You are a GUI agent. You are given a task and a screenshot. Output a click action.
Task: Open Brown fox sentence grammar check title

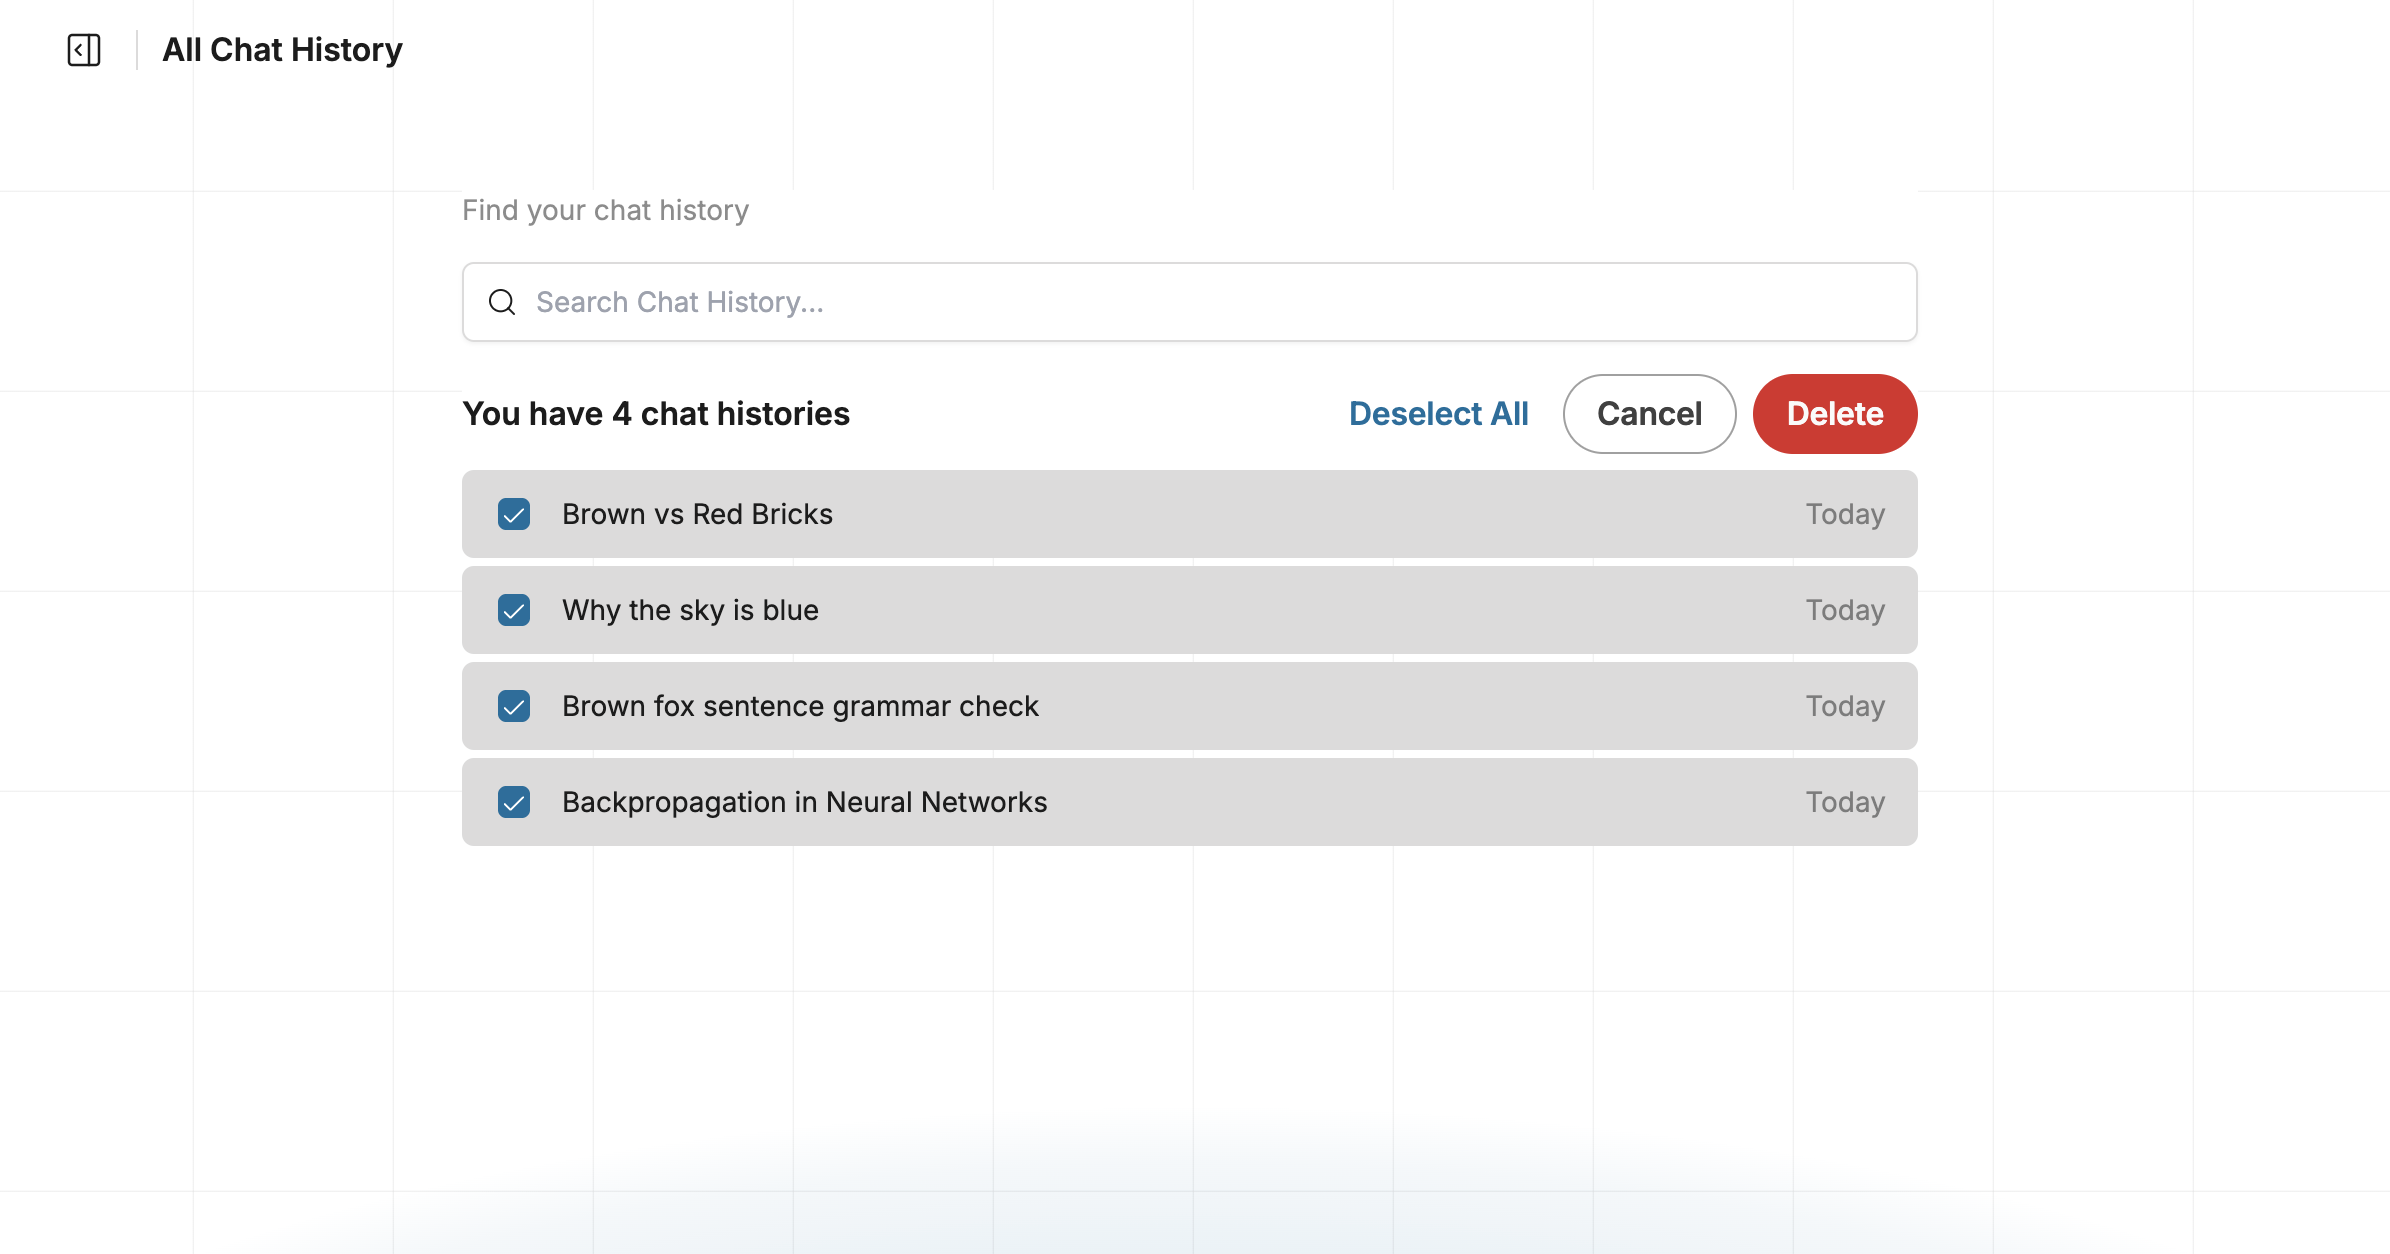tap(800, 706)
